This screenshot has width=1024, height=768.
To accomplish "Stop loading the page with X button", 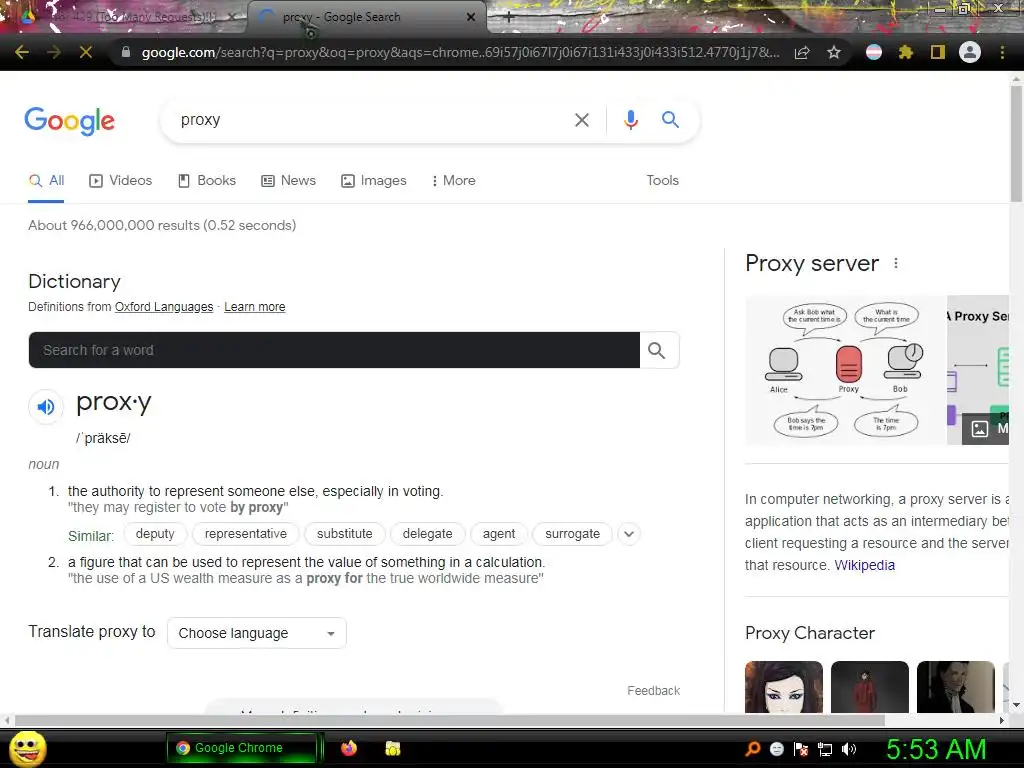I will (86, 52).
